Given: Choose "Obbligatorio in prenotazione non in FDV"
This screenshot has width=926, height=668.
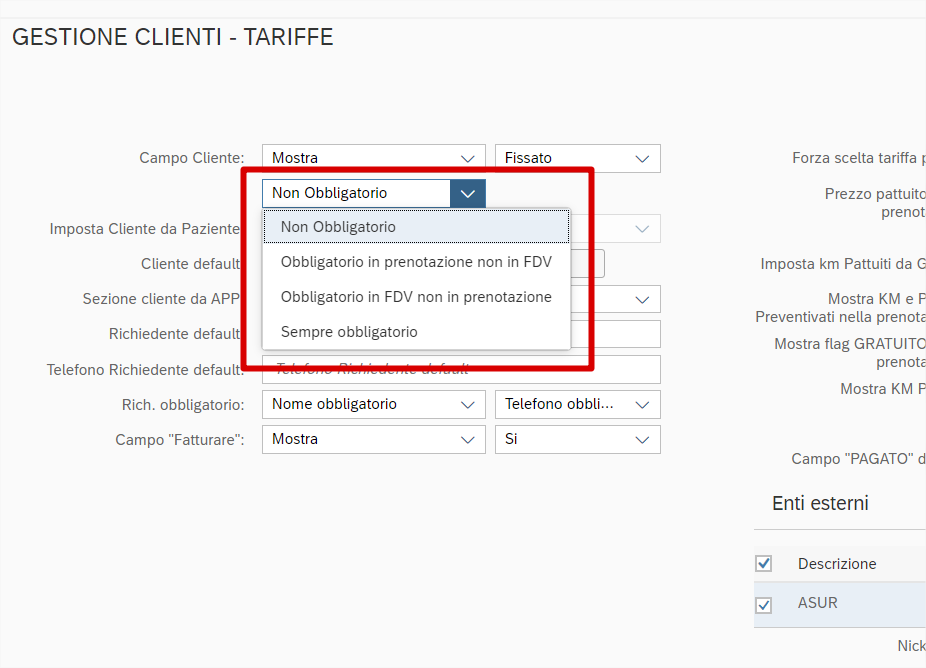Looking at the screenshot, I should pos(416,262).
